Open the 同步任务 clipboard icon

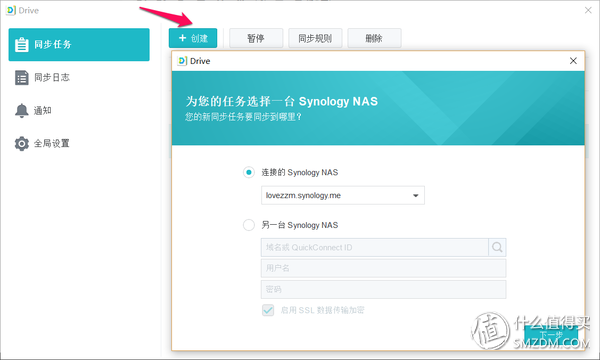[21, 44]
